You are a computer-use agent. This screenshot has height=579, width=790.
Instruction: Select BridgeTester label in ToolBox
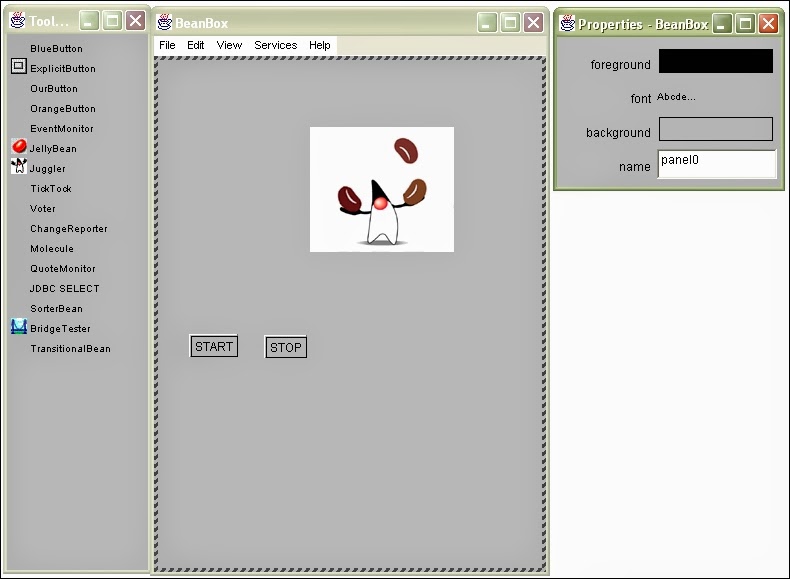[x=60, y=329]
